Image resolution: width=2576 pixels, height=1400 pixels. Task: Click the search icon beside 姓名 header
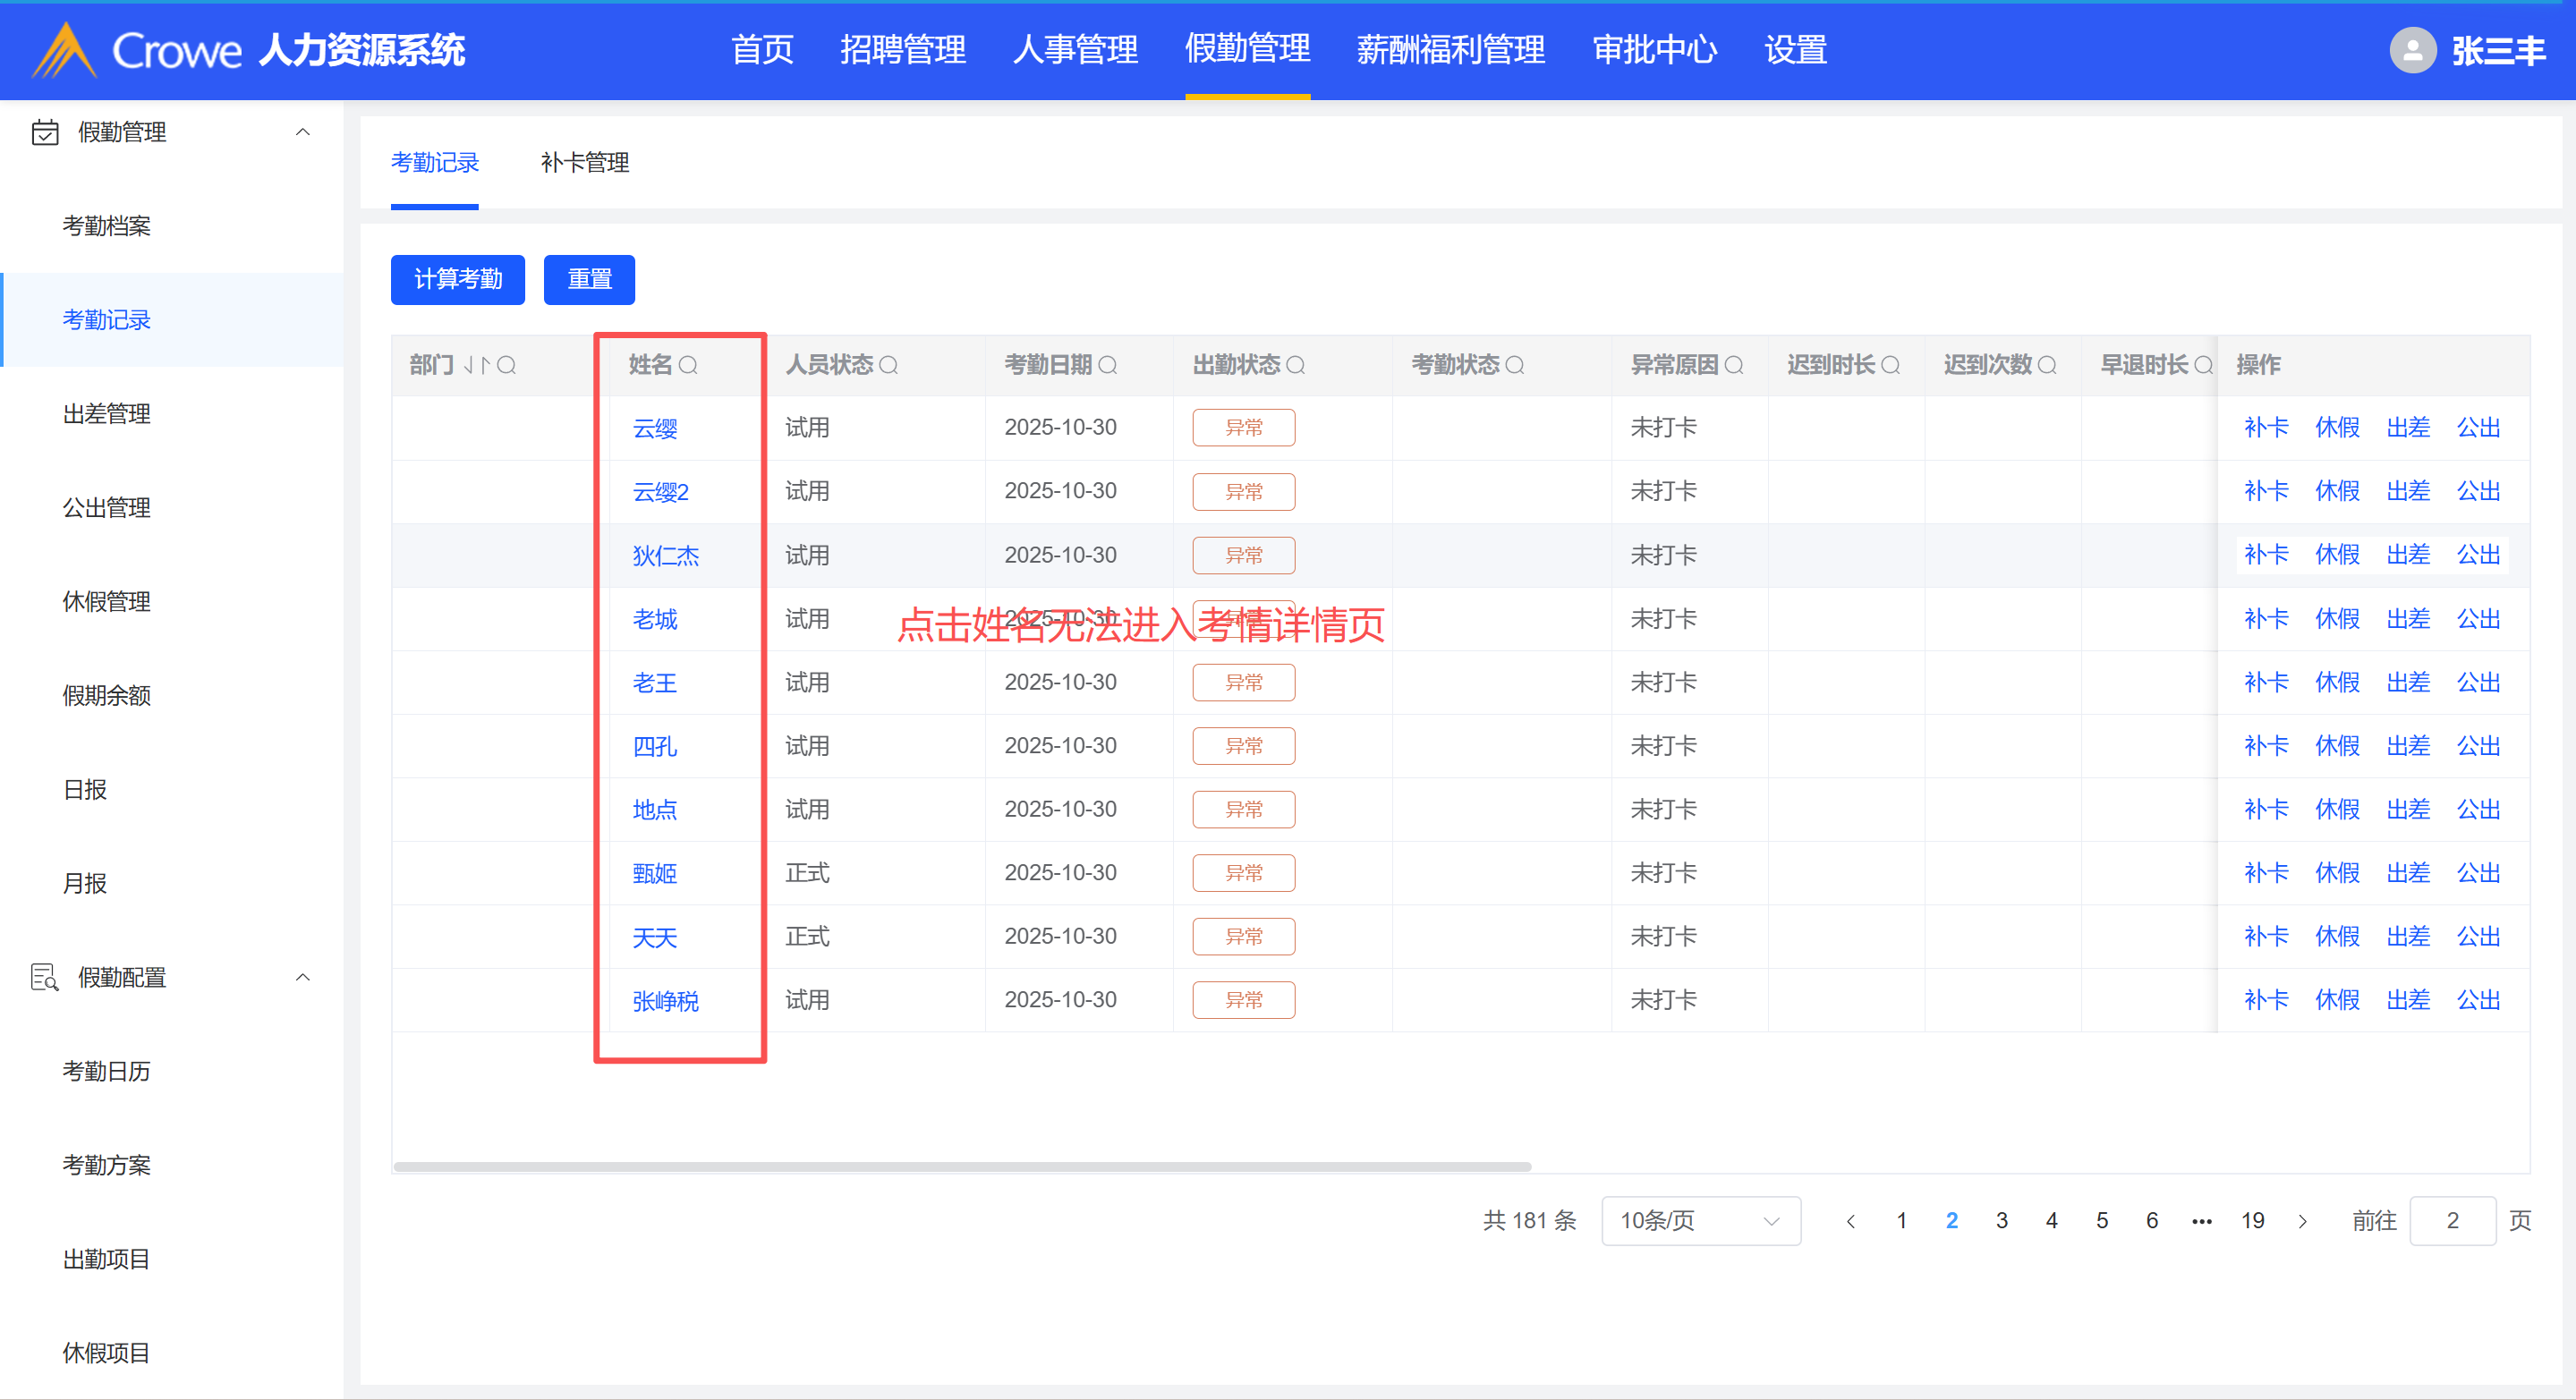(688, 365)
